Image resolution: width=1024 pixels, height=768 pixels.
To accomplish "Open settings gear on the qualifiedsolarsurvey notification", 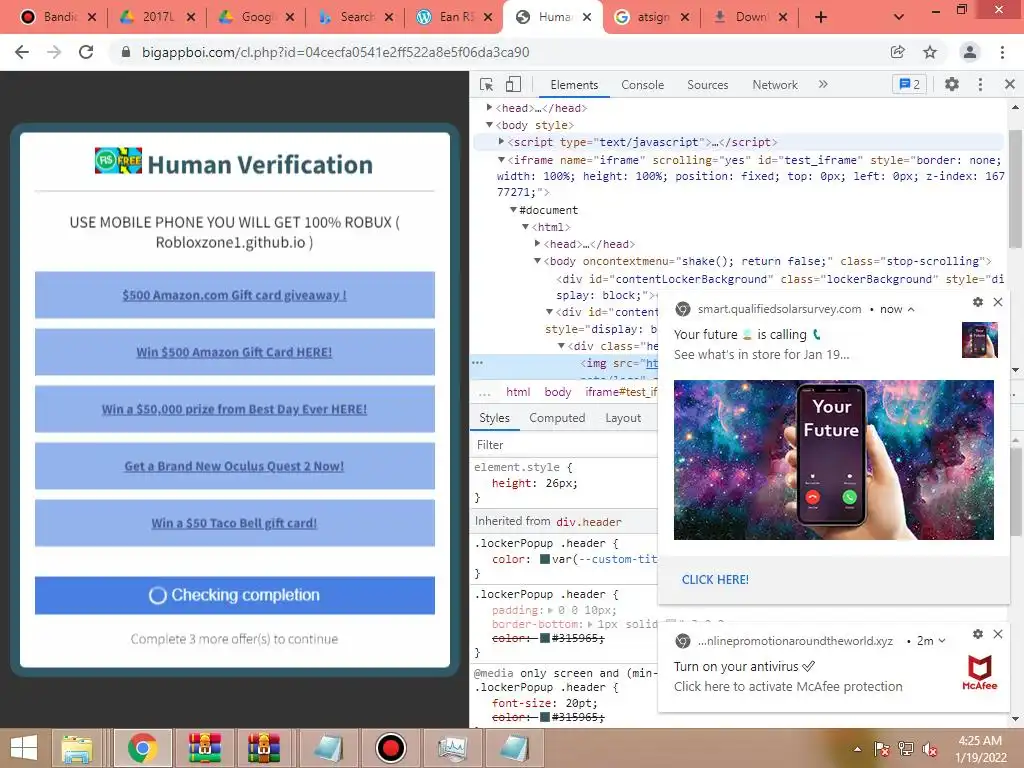I will tap(978, 302).
